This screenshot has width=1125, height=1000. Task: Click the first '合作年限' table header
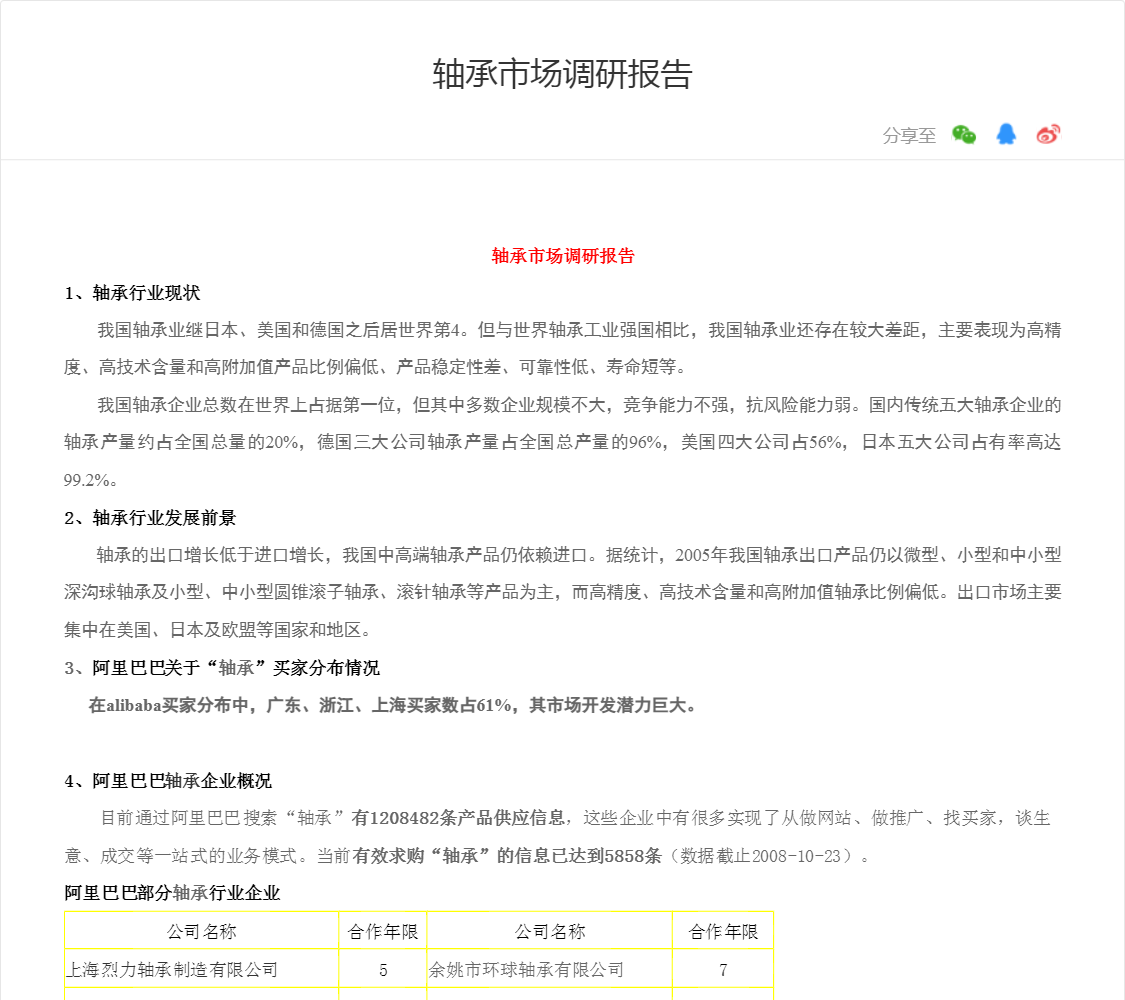pyautogui.click(x=382, y=931)
